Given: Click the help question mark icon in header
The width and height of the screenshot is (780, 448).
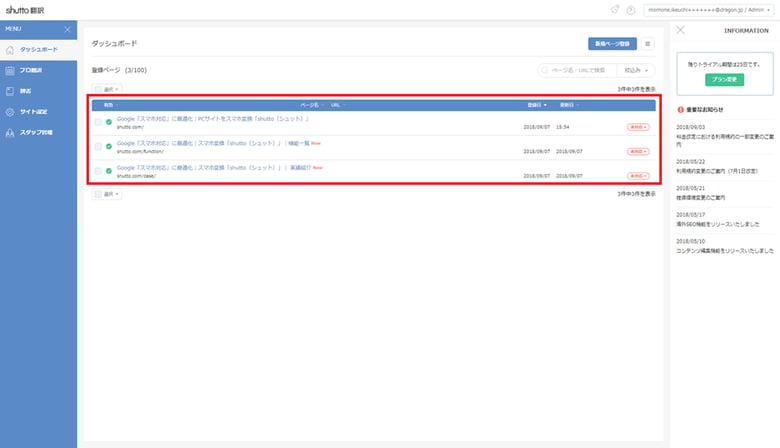Looking at the screenshot, I should point(631,10).
